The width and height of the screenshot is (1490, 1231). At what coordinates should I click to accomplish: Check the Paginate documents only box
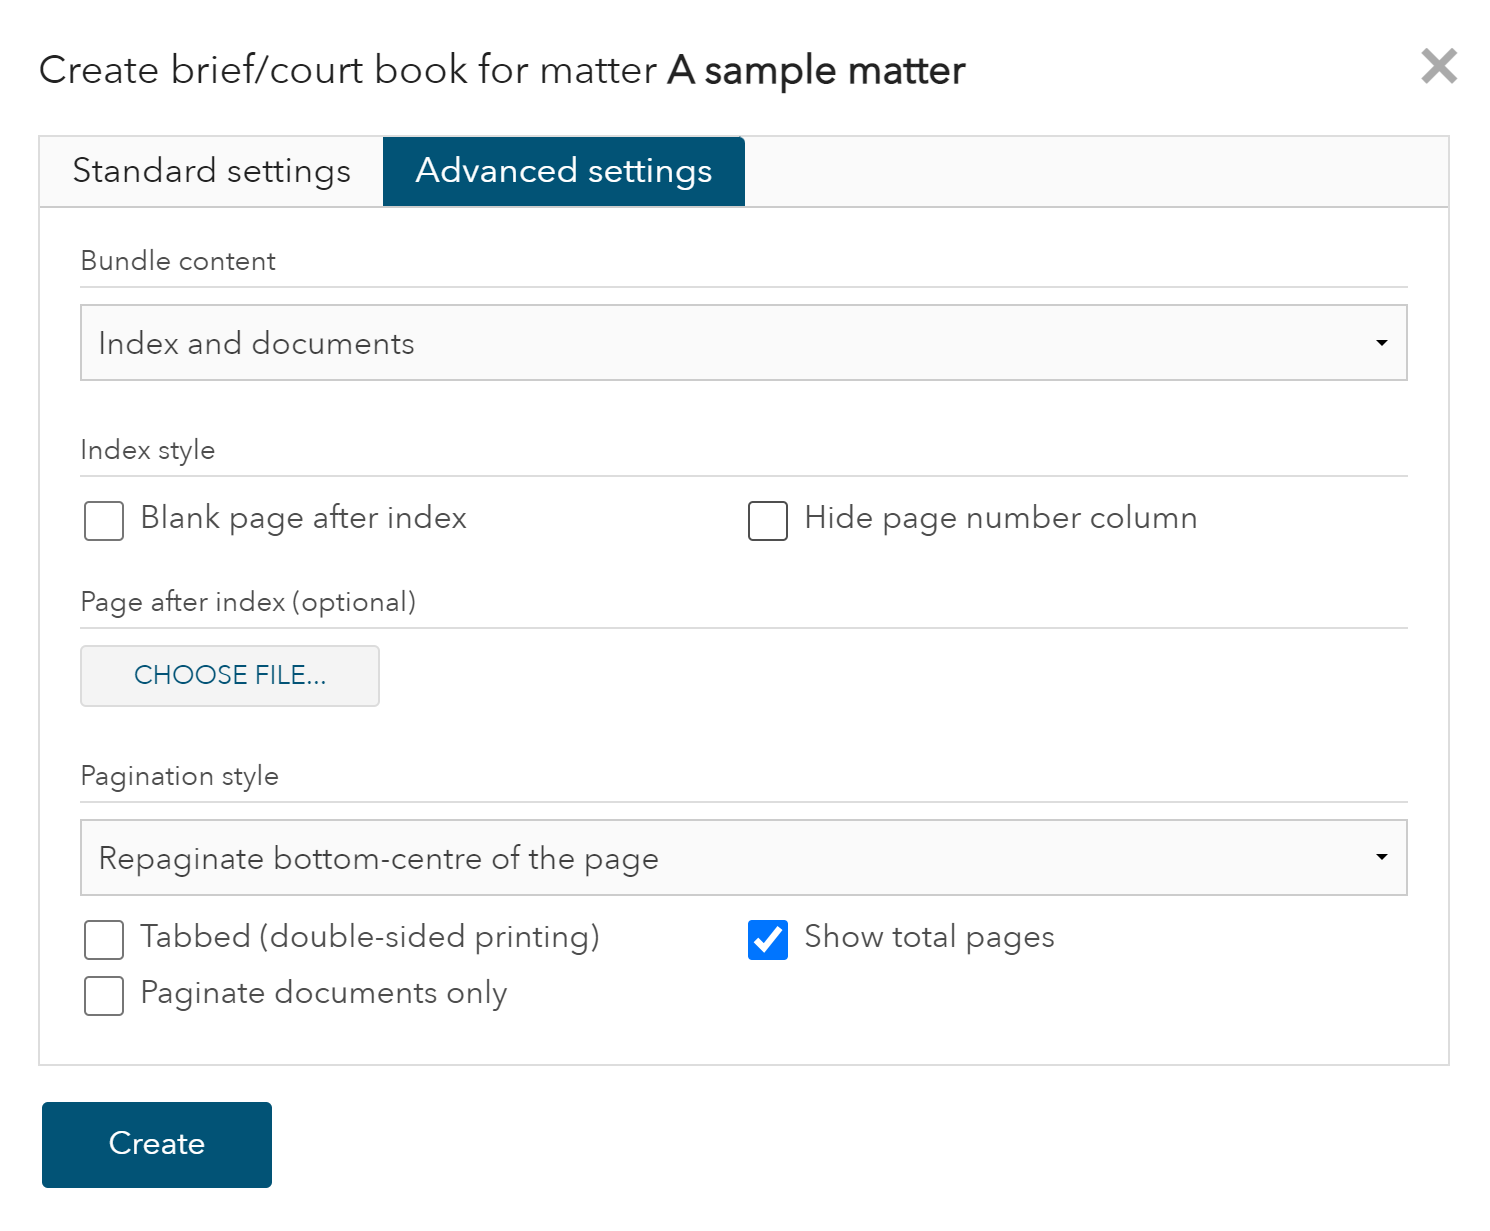pyautogui.click(x=104, y=996)
